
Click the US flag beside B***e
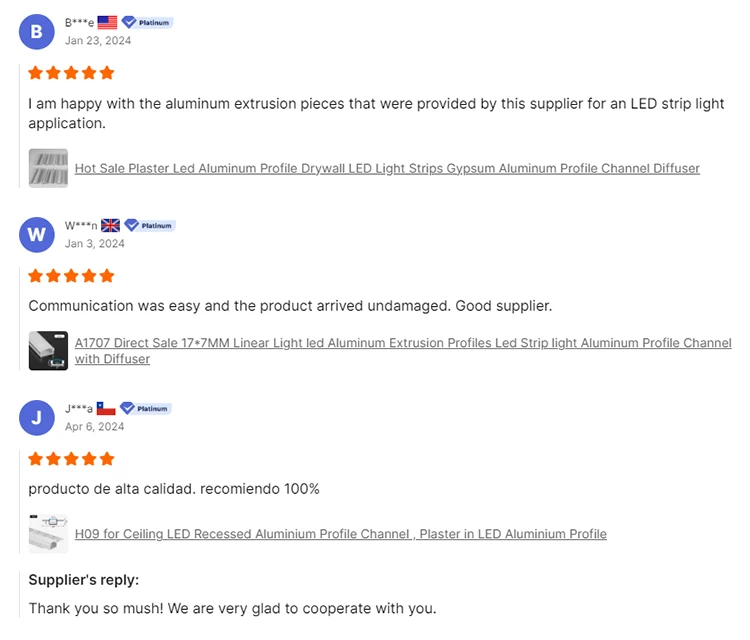107,22
